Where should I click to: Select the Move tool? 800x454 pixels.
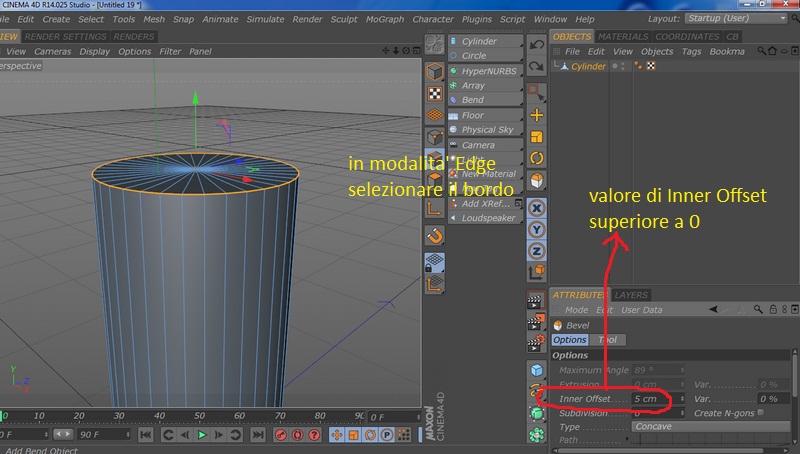(x=537, y=115)
